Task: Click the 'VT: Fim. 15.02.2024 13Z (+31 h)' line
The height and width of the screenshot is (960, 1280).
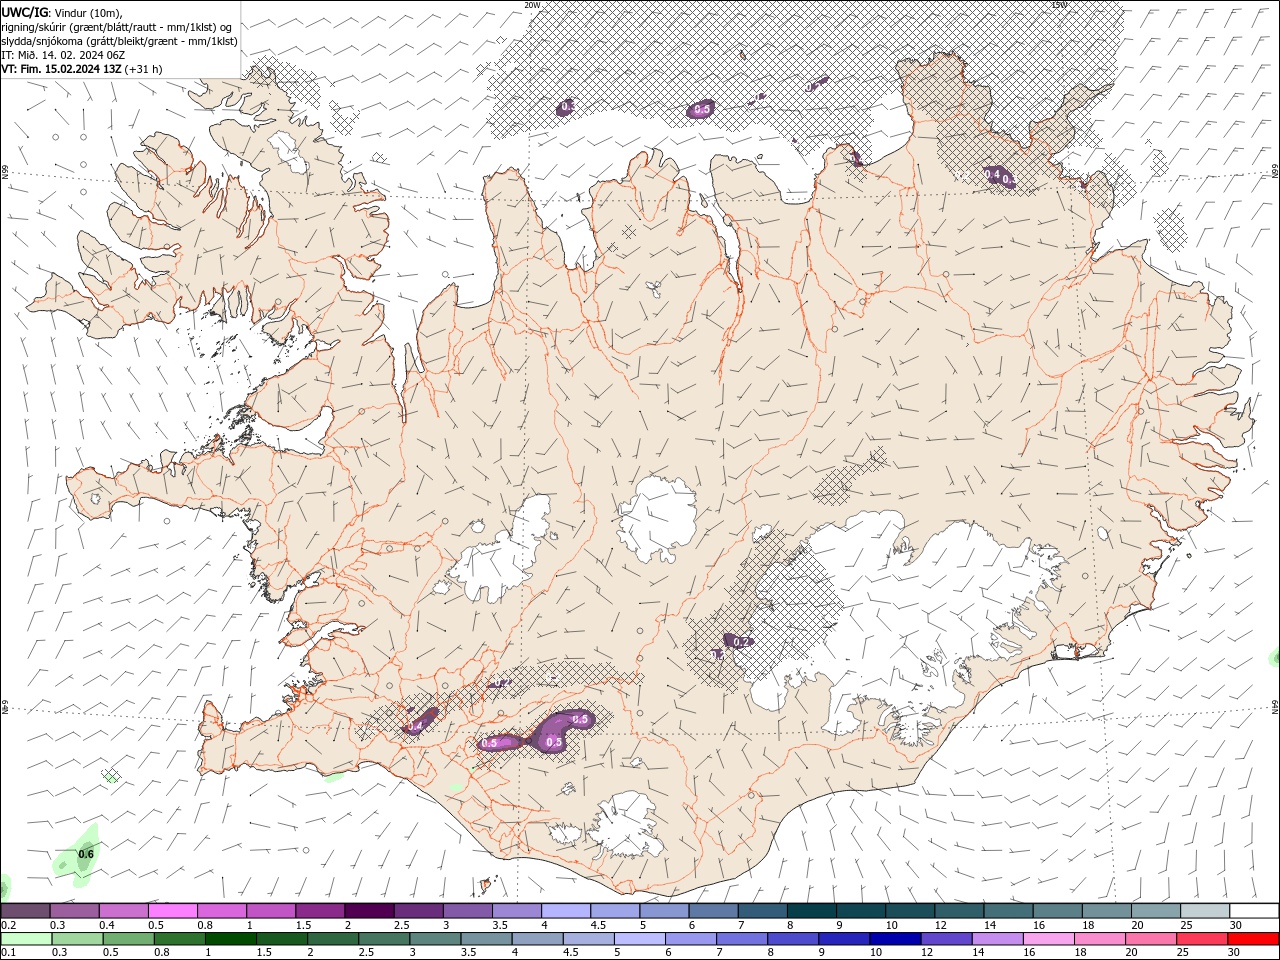Action: click(81, 69)
